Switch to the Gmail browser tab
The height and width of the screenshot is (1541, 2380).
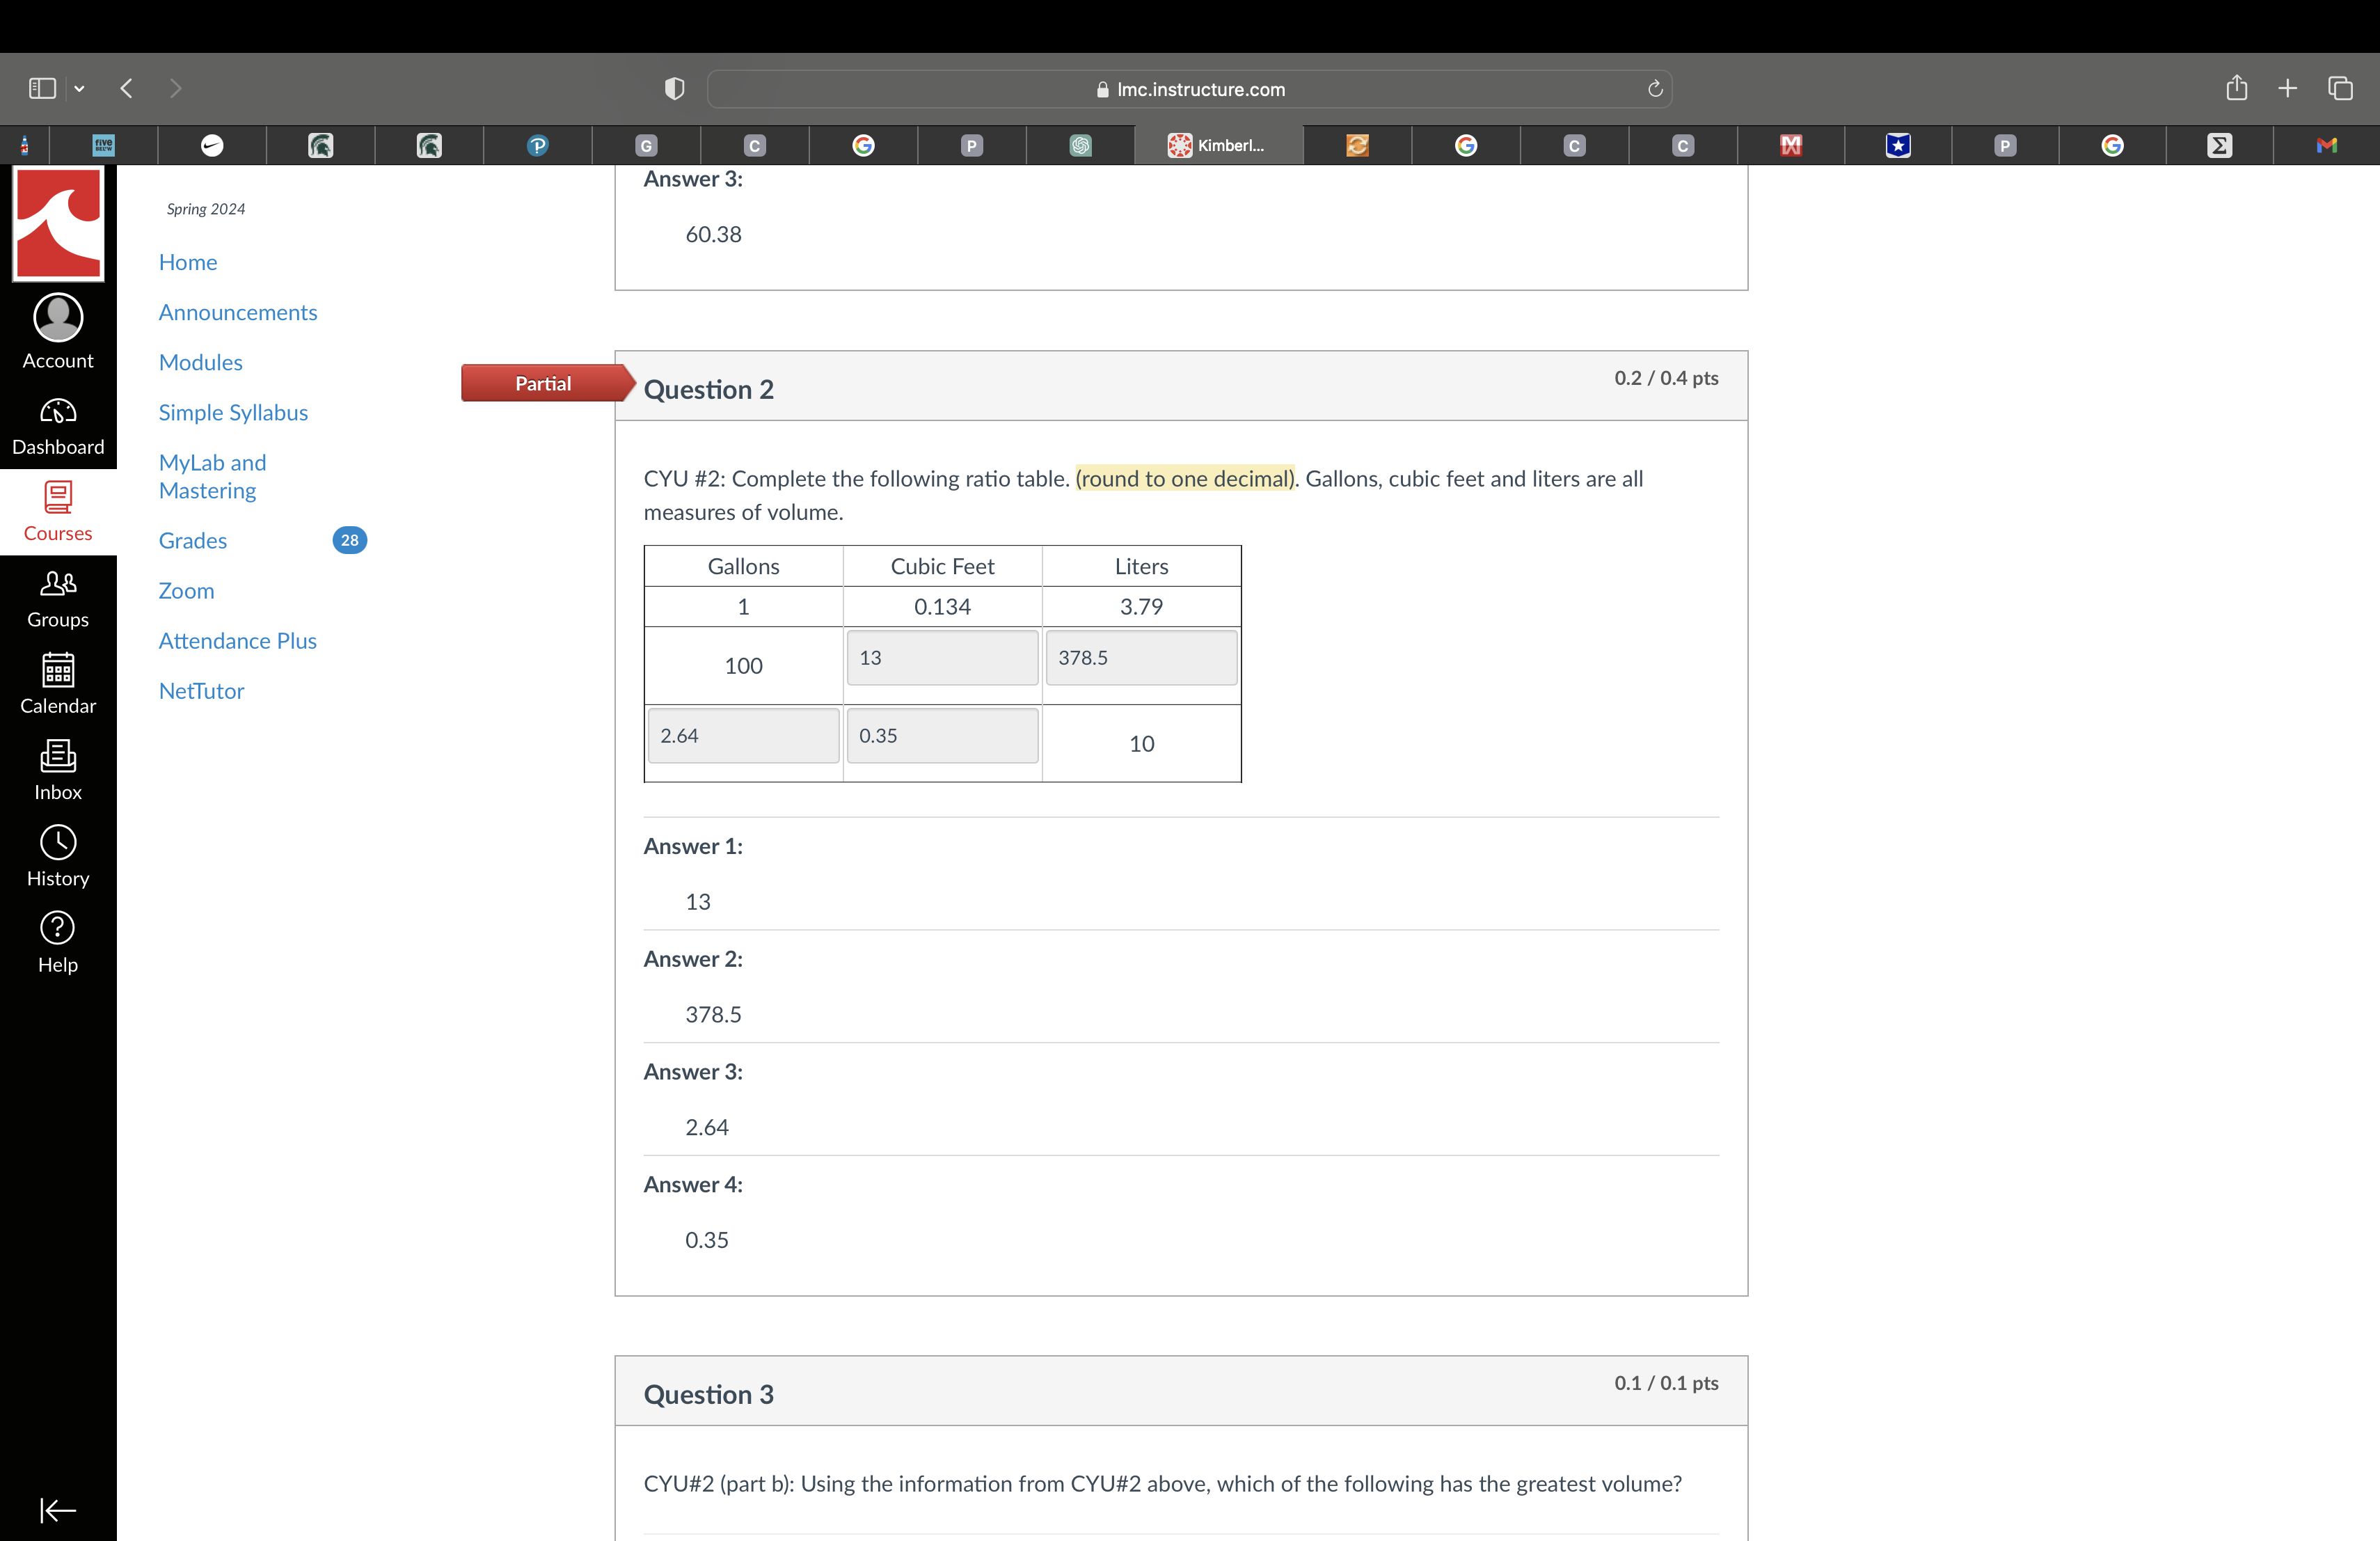tap(2326, 146)
